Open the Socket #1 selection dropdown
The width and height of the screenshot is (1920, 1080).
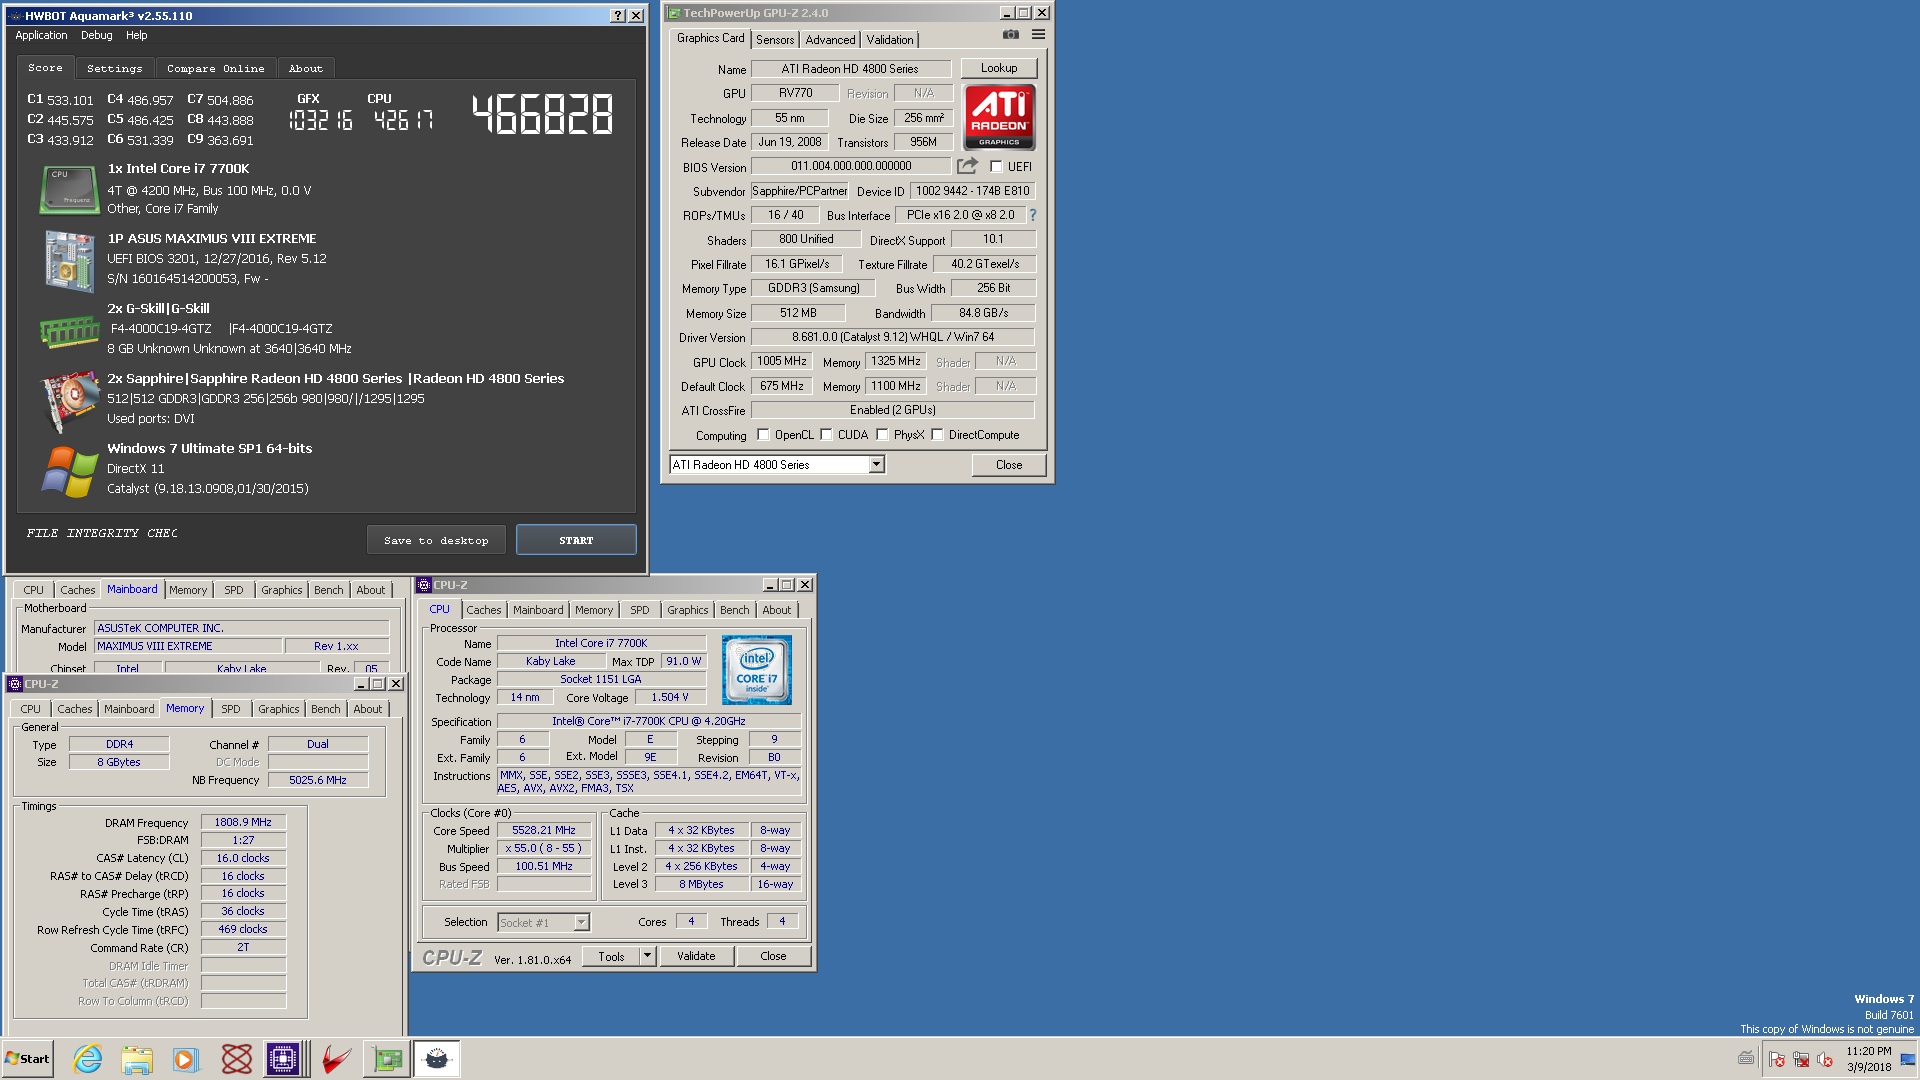[581, 923]
